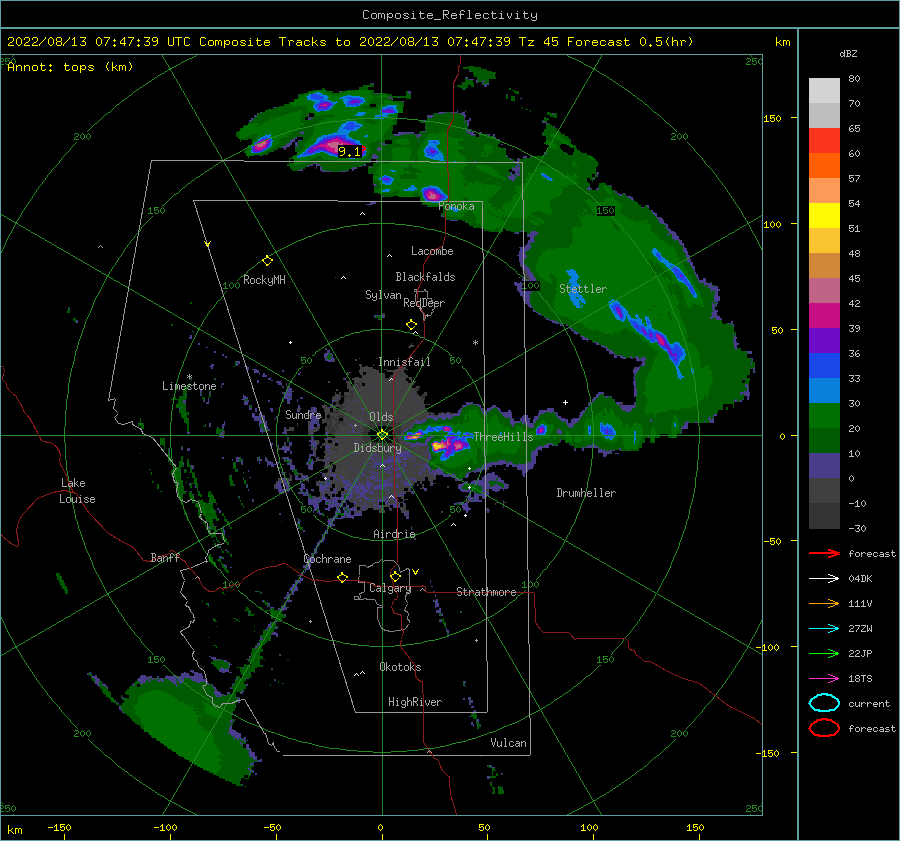Click the asterisk marker above Limestone
The image size is (900, 841).
click(x=189, y=377)
